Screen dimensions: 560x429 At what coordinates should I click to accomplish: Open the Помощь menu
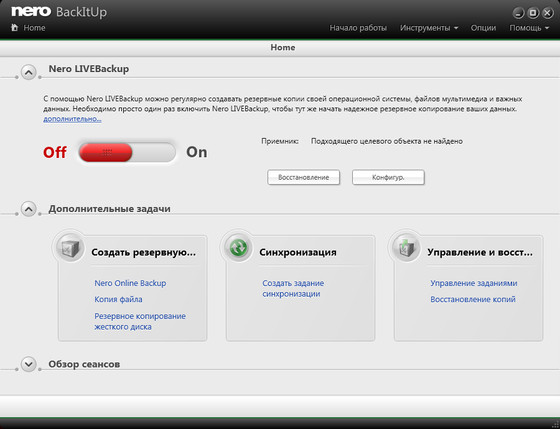[x=529, y=28]
